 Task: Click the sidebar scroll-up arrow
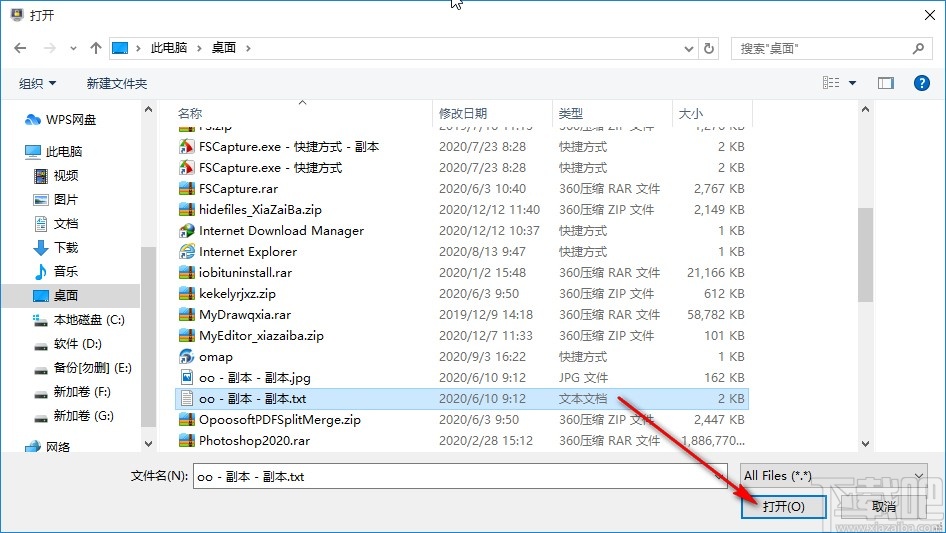[x=148, y=110]
